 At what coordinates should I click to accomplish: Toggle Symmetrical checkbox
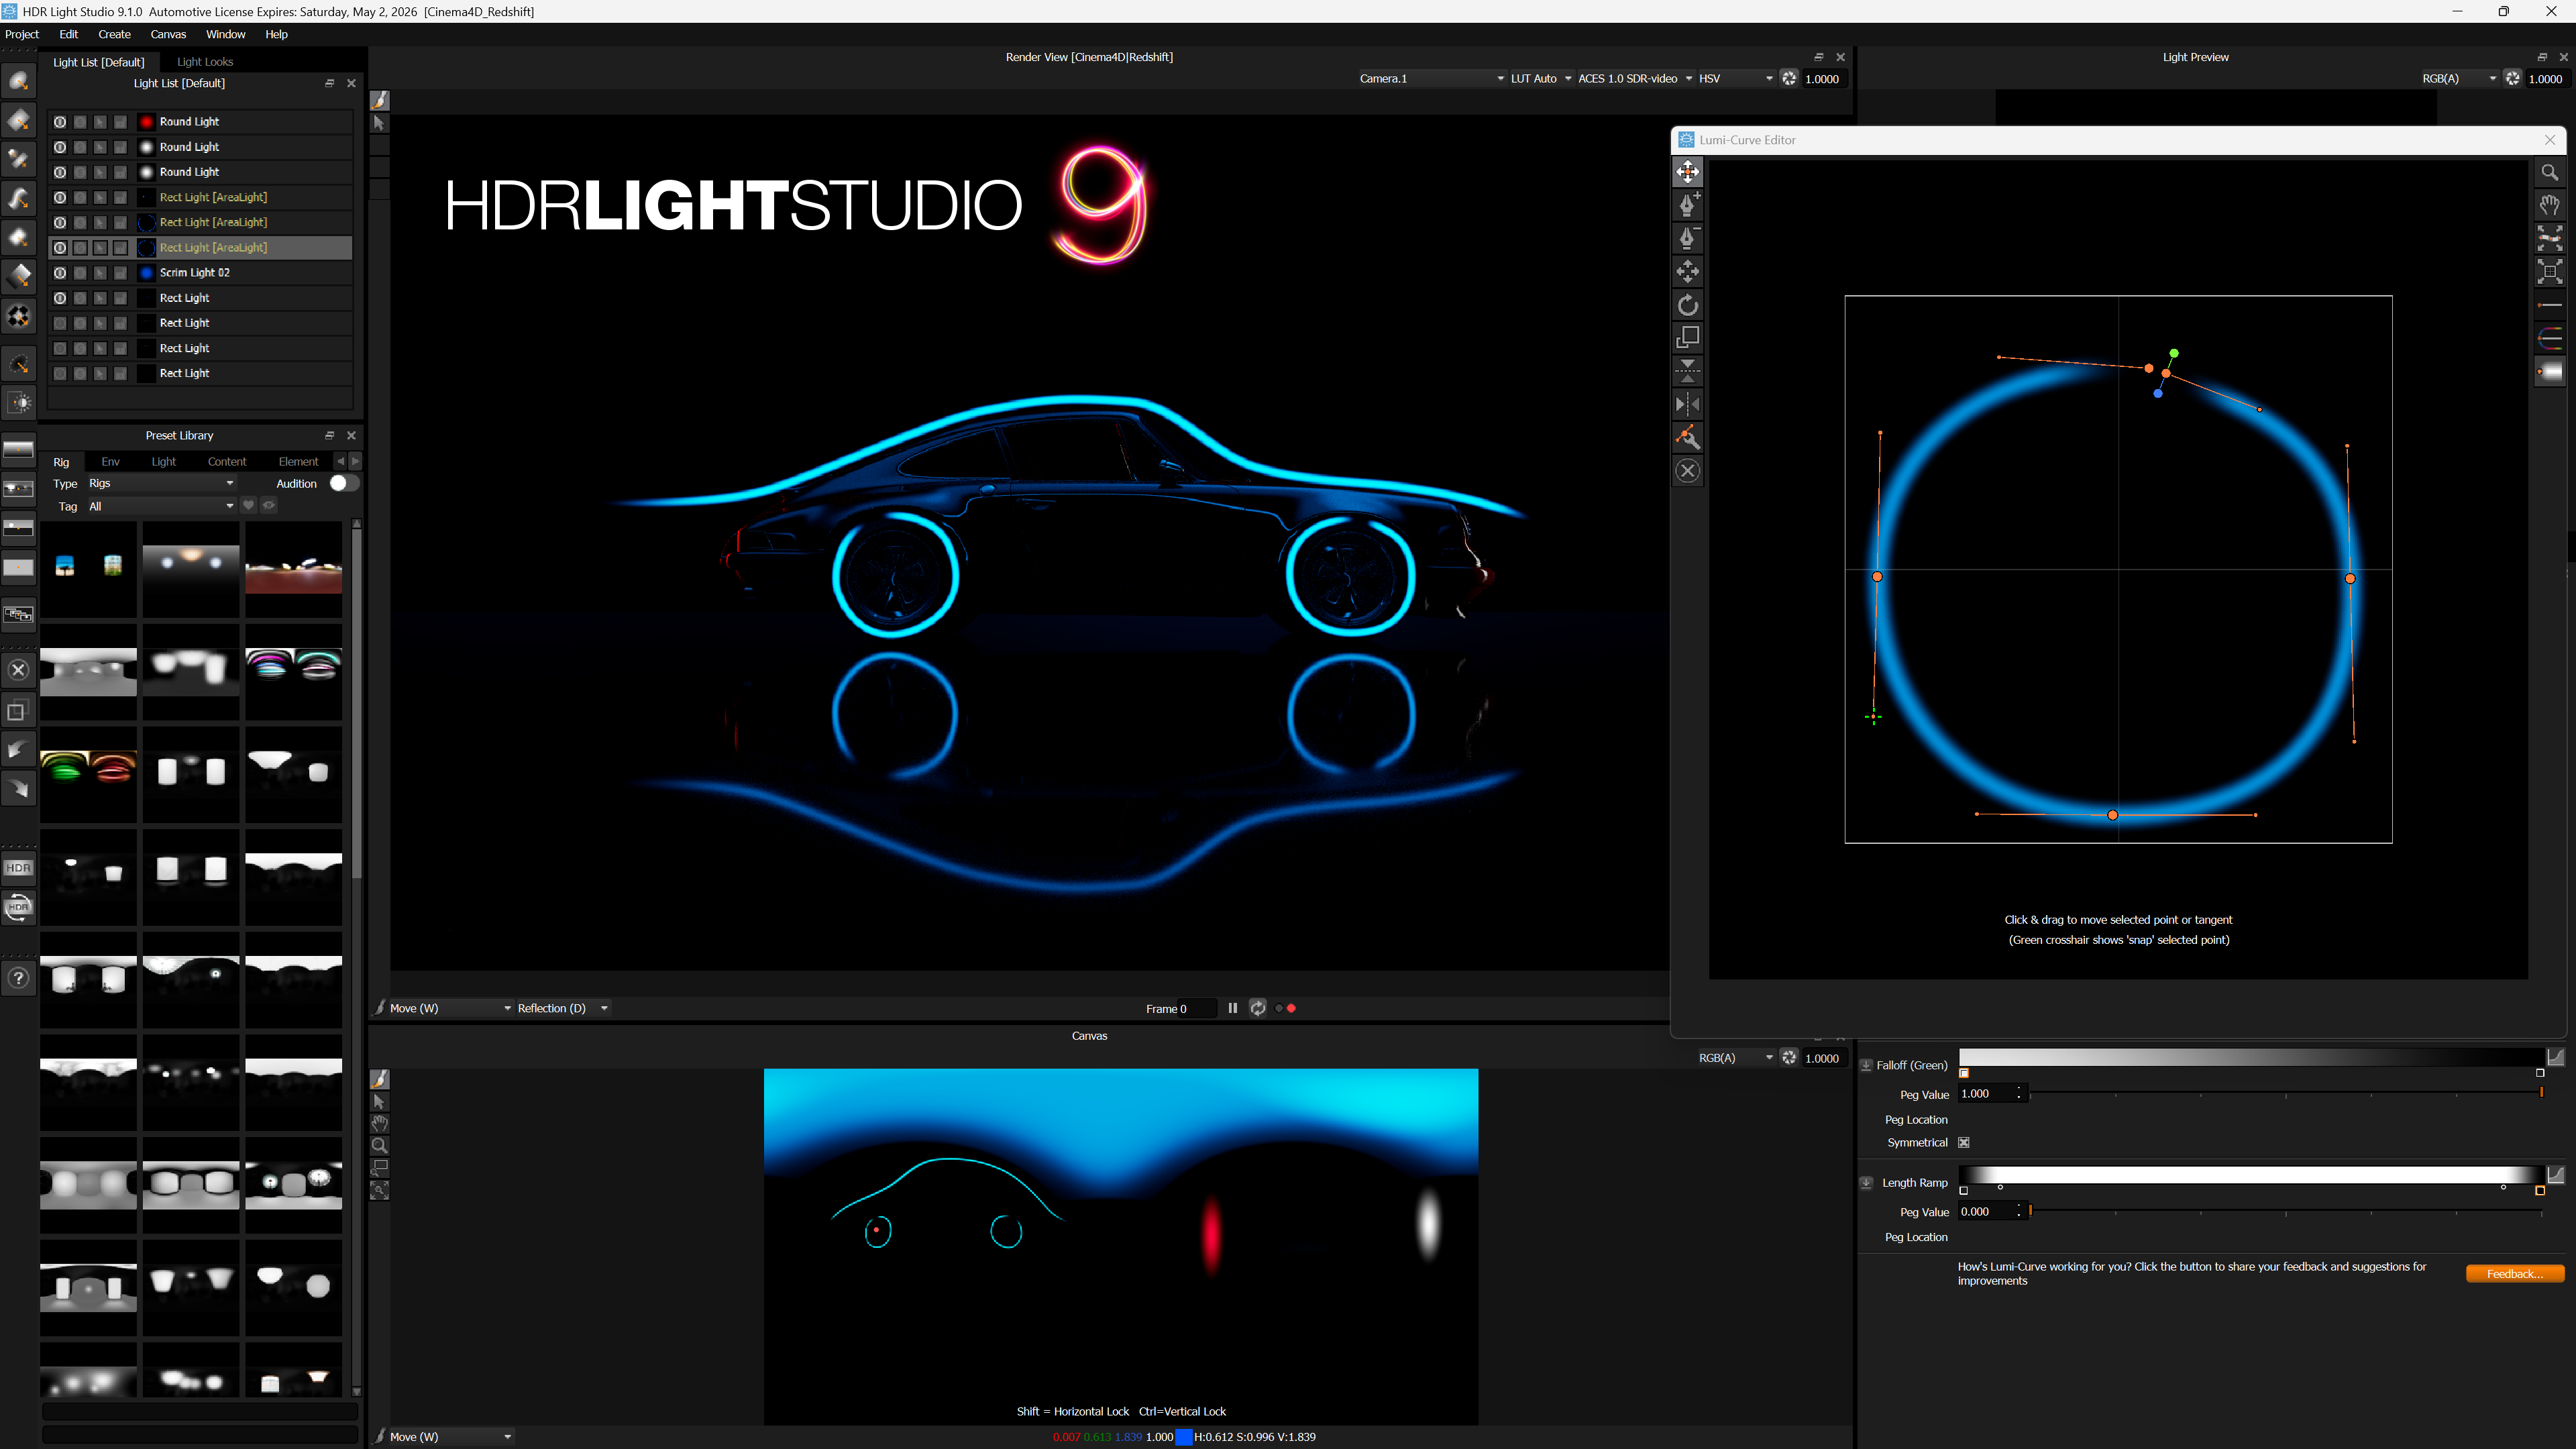click(x=1964, y=1143)
